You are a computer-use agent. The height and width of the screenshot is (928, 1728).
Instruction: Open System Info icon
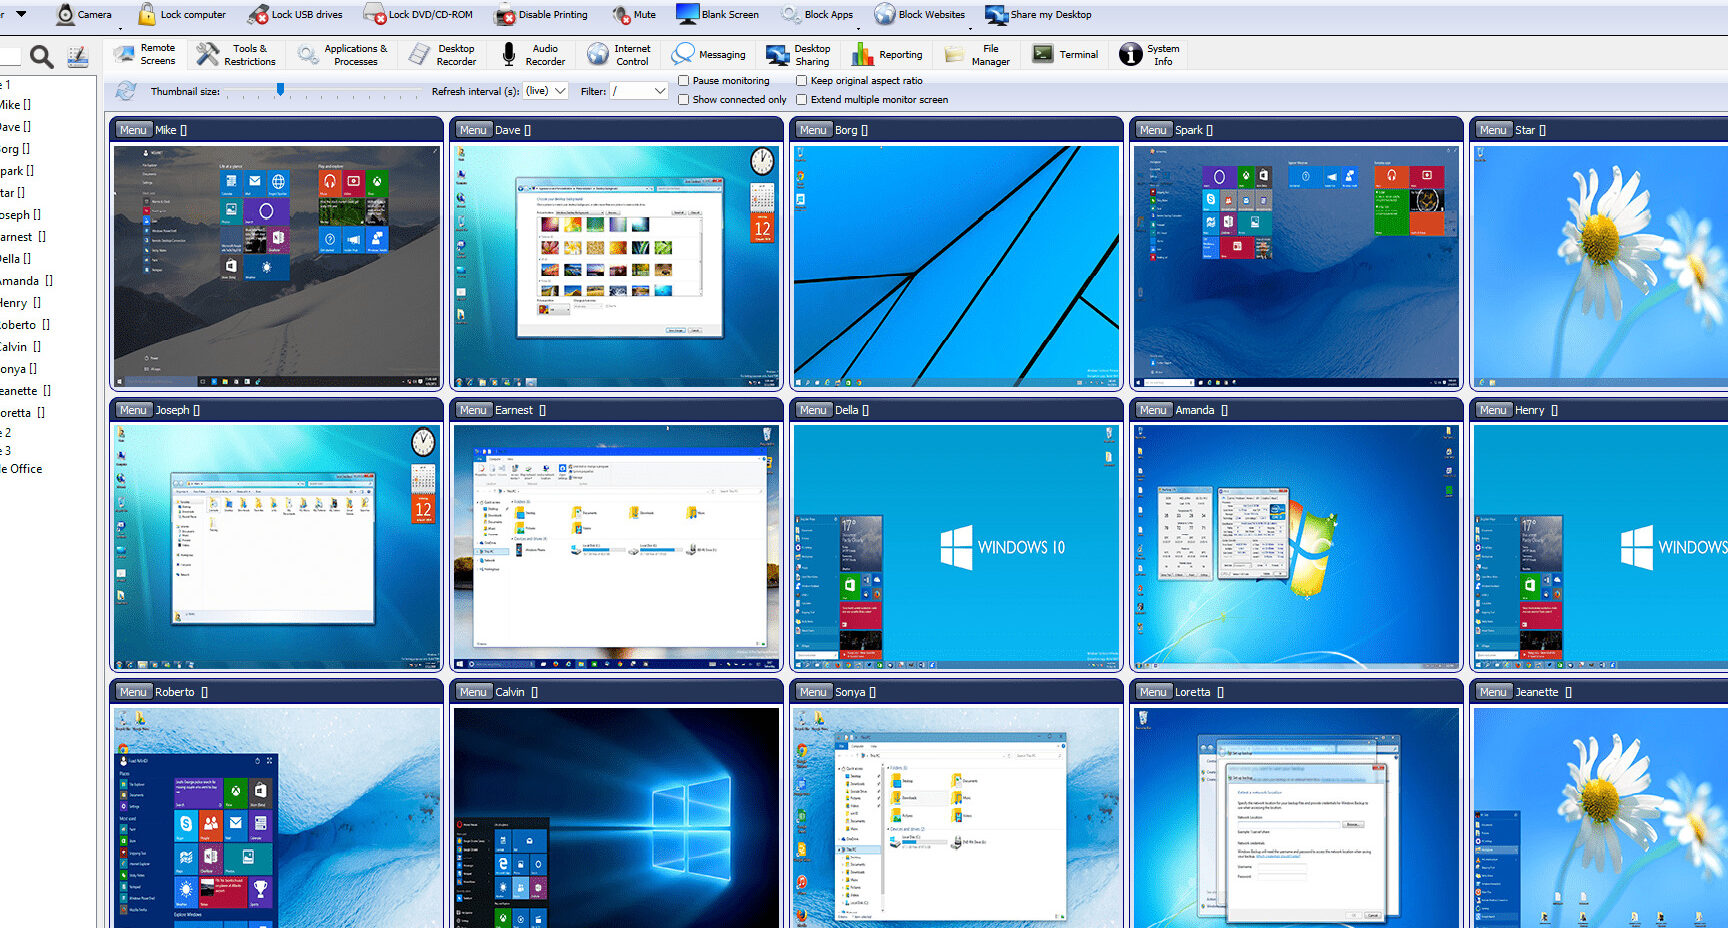pyautogui.click(x=1130, y=54)
